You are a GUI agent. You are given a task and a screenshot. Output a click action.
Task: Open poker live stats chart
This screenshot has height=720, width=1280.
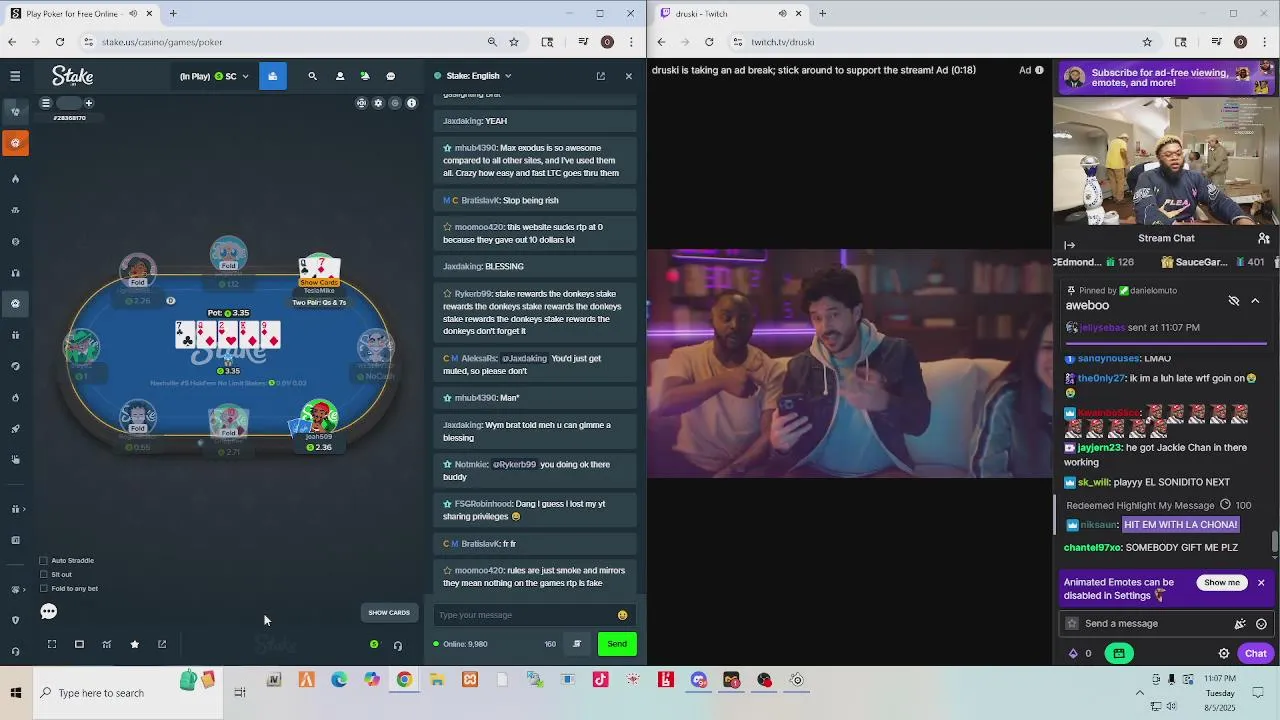click(107, 644)
